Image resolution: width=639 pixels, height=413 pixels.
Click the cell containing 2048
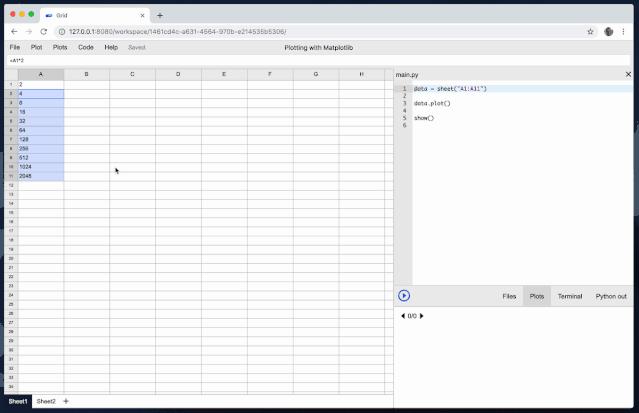41,176
